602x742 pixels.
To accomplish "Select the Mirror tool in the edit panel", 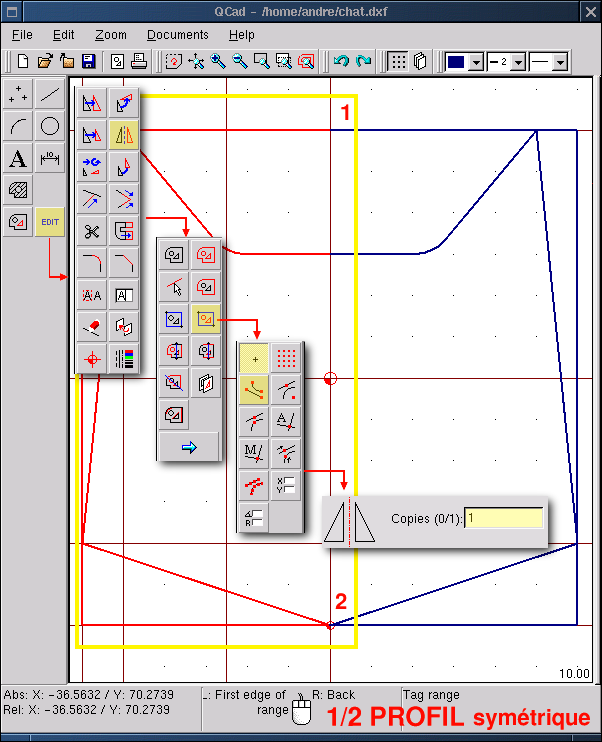I will [x=124, y=134].
